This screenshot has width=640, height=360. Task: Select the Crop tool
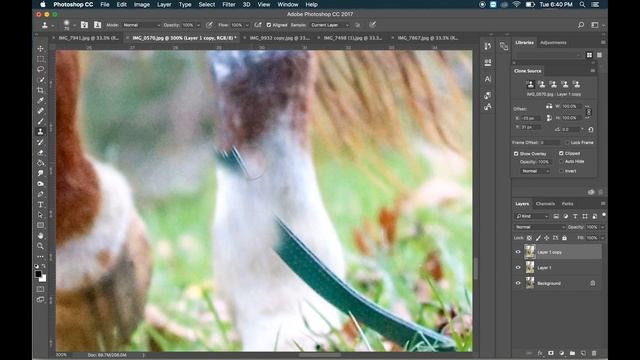coord(40,90)
